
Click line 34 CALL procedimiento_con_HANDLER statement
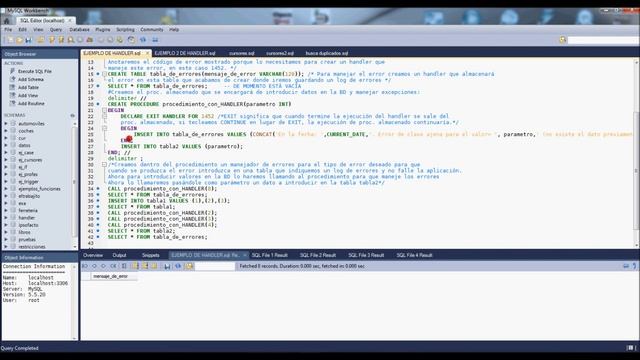point(162,189)
